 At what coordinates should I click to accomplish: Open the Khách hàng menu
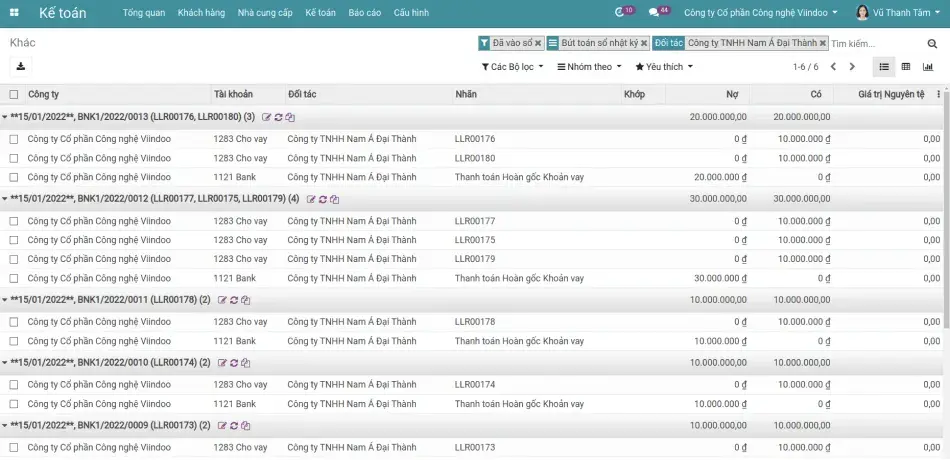202,13
